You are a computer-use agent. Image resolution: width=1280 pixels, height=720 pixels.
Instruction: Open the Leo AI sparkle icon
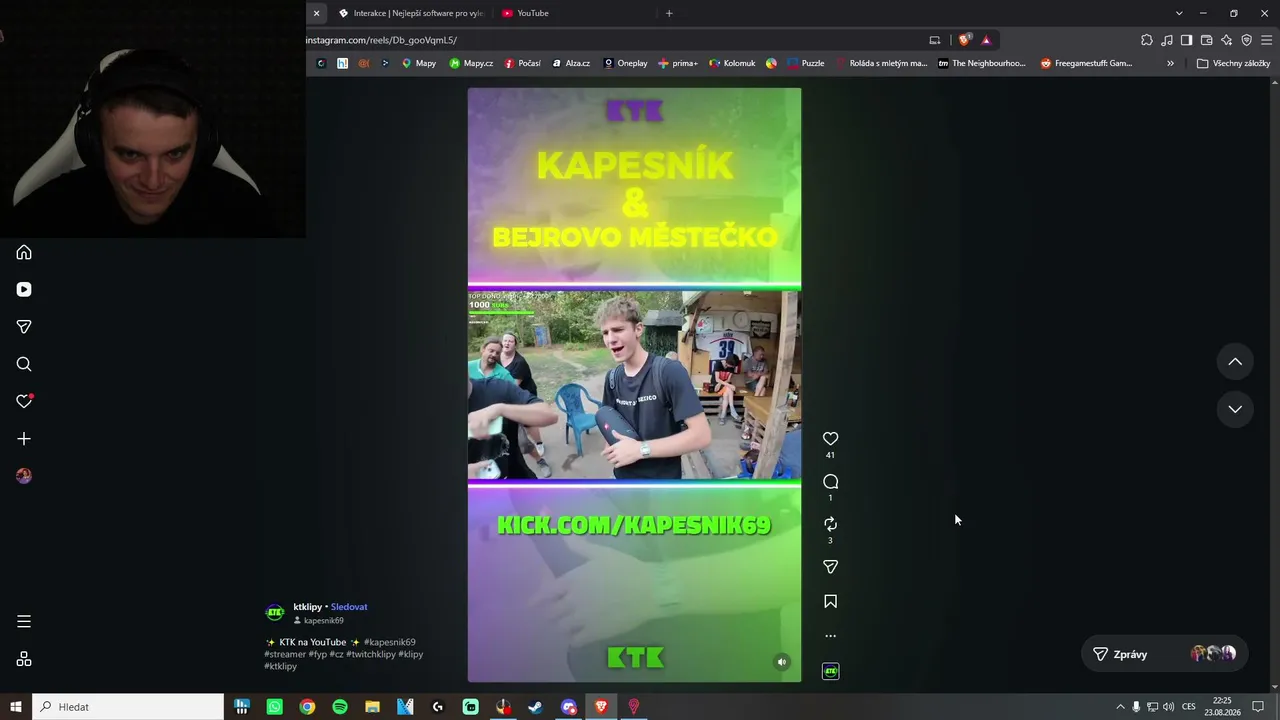point(1227,40)
